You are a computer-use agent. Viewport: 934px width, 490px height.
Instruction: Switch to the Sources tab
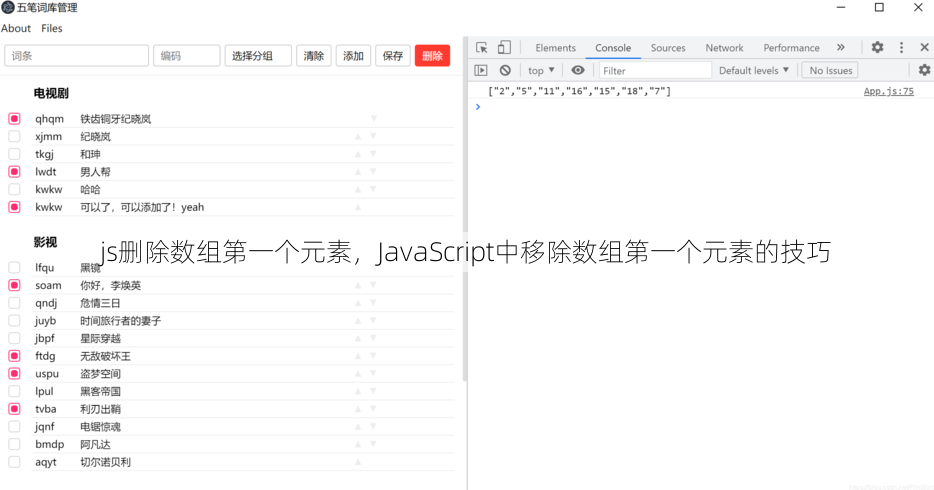click(668, 48)
